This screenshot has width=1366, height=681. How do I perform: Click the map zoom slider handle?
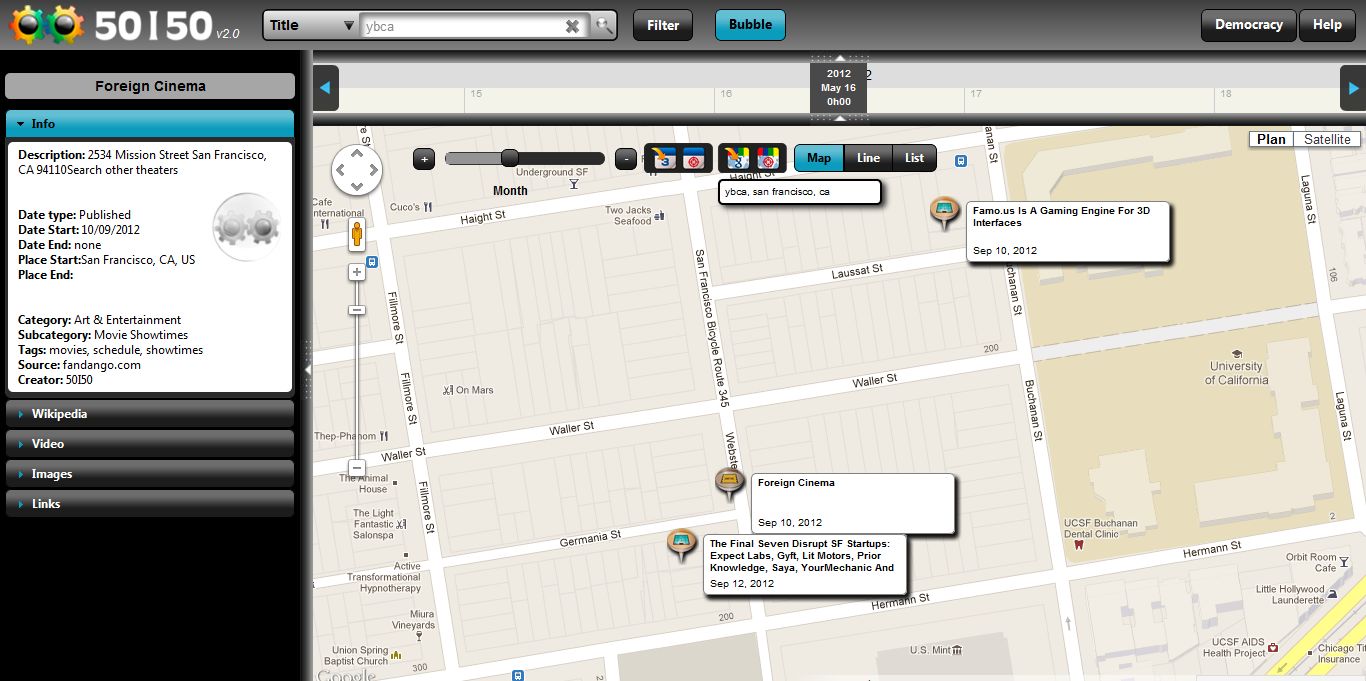pyautogui.click(x=356, y=310)
